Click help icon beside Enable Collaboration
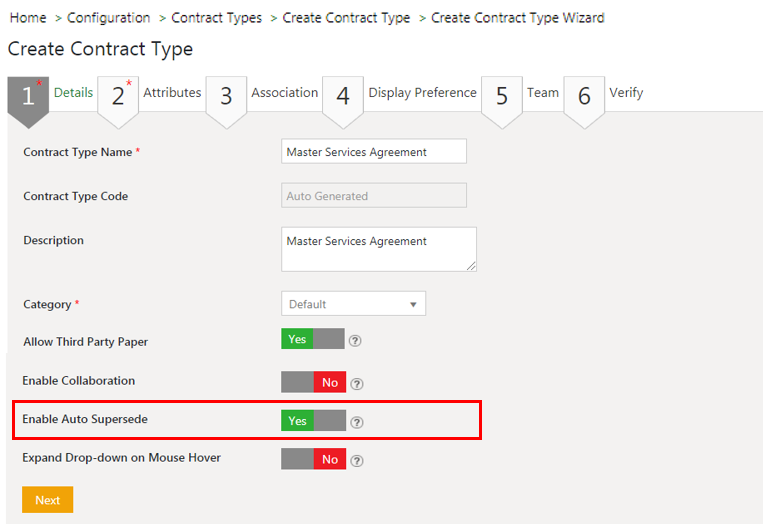This screenshot has height=527, width=763. [x=357, y=383]
